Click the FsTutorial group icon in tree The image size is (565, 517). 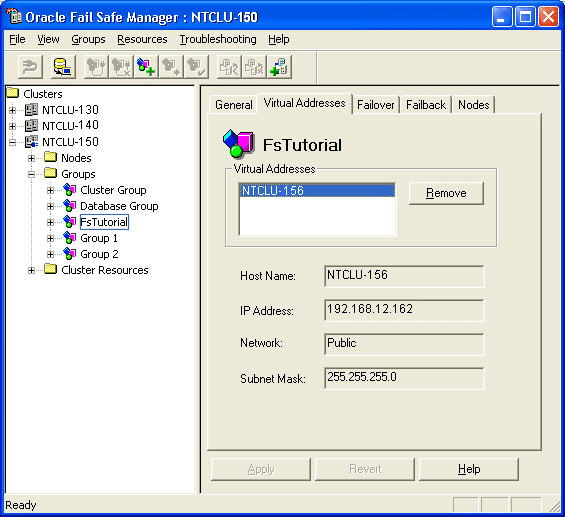pos(70,222)
